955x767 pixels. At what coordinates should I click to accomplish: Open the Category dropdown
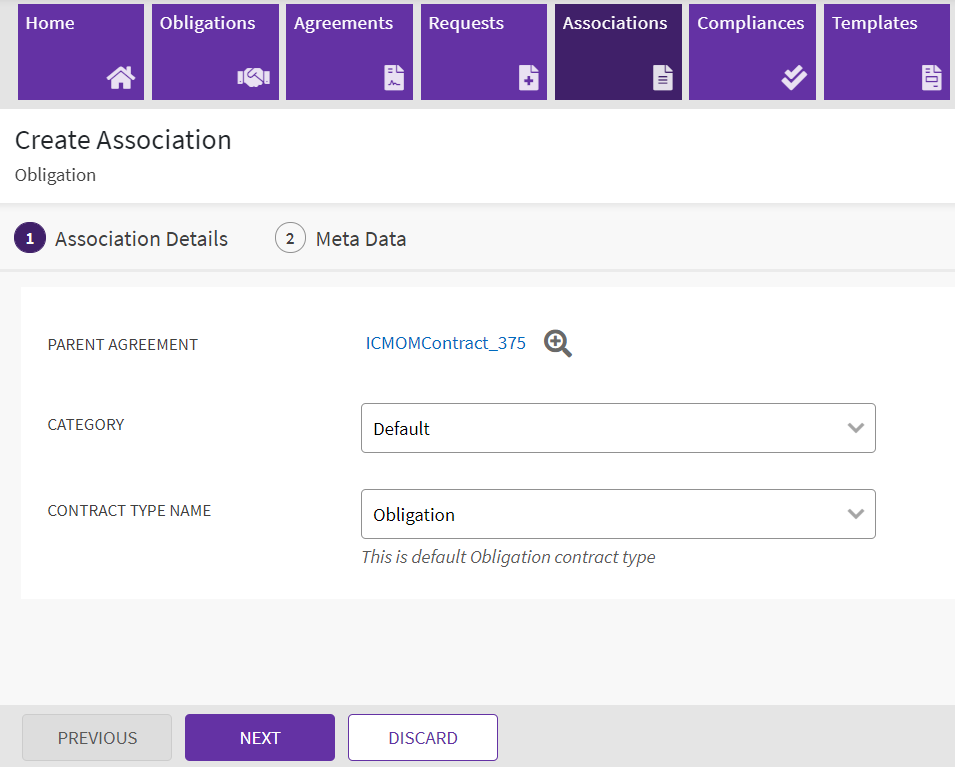(x=617, y=428)
